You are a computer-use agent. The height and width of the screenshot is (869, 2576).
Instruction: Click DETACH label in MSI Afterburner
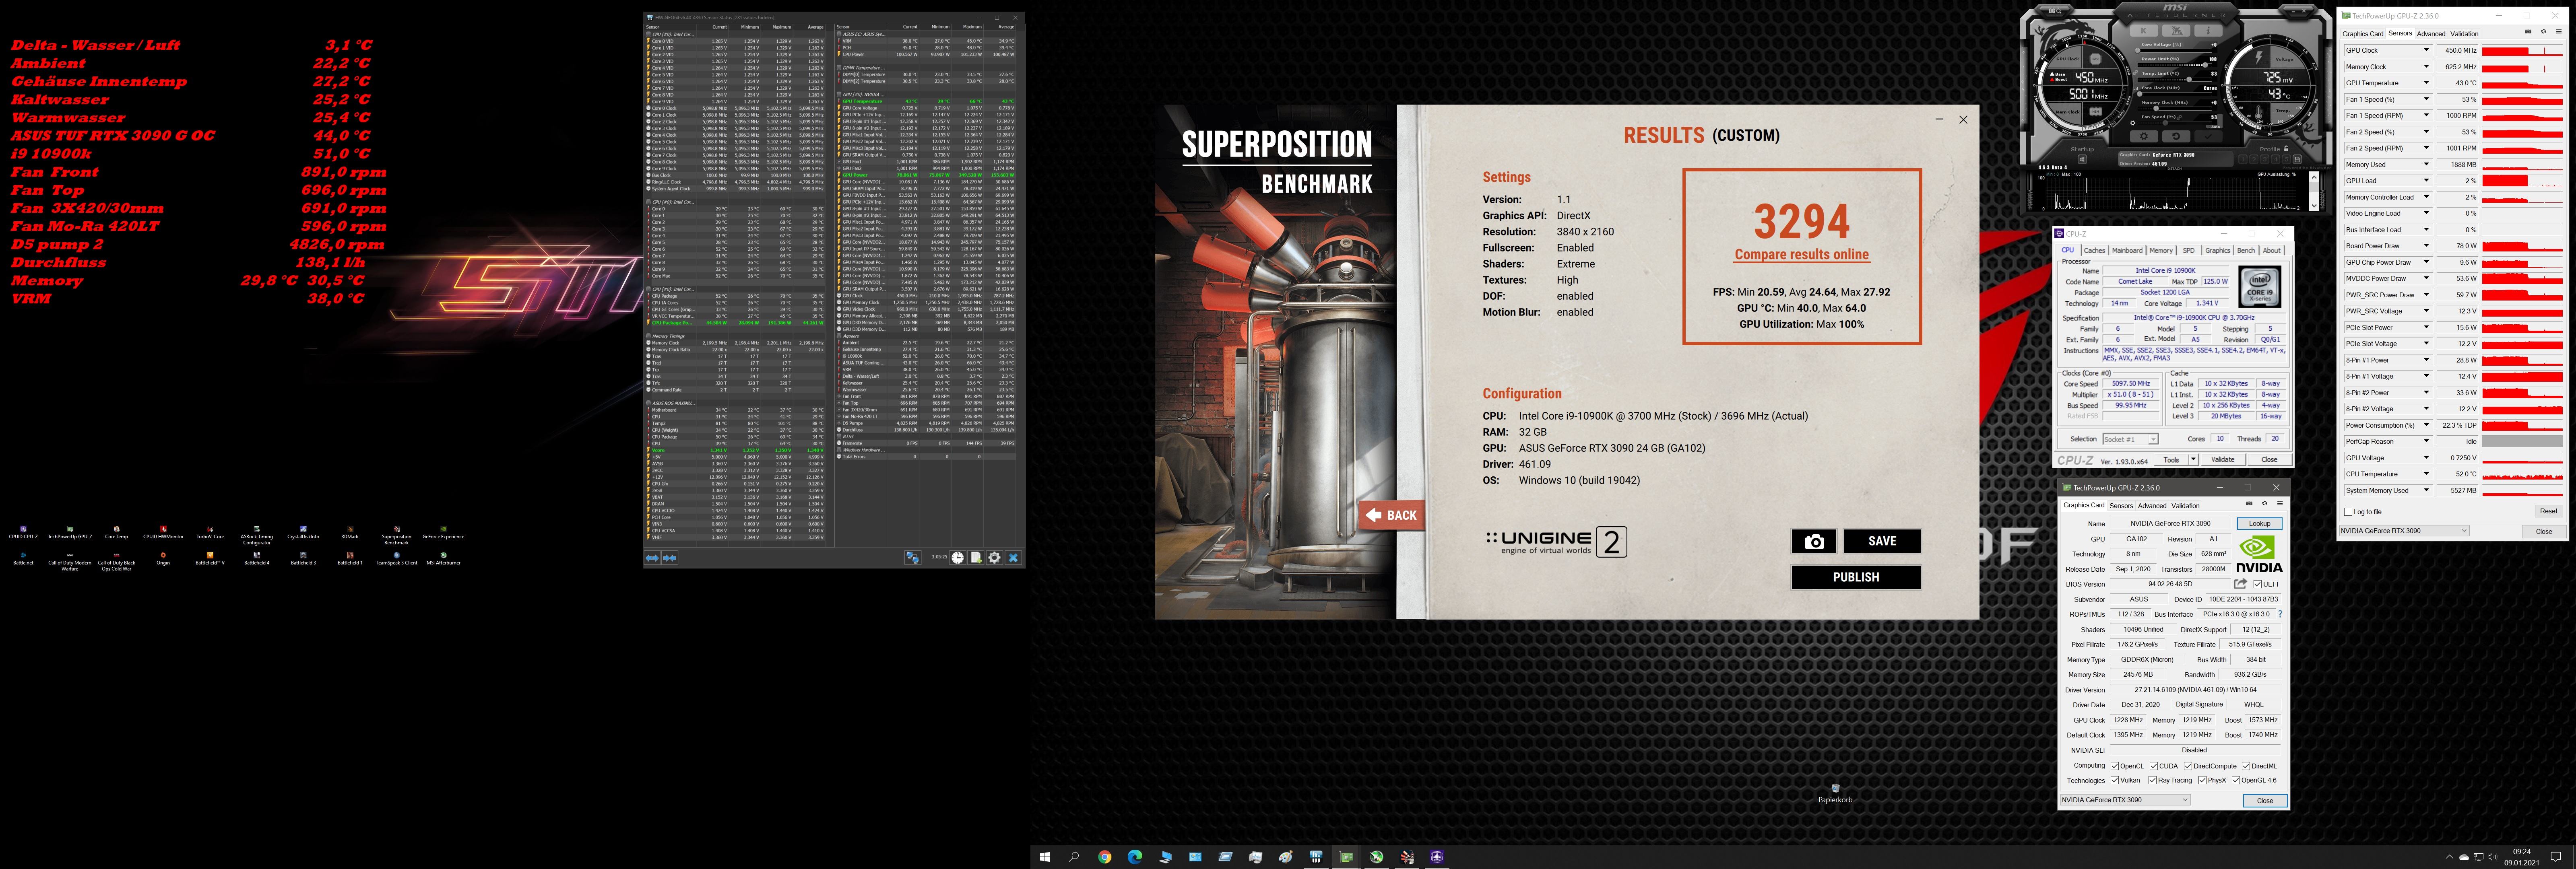(x=2175, y=169)
